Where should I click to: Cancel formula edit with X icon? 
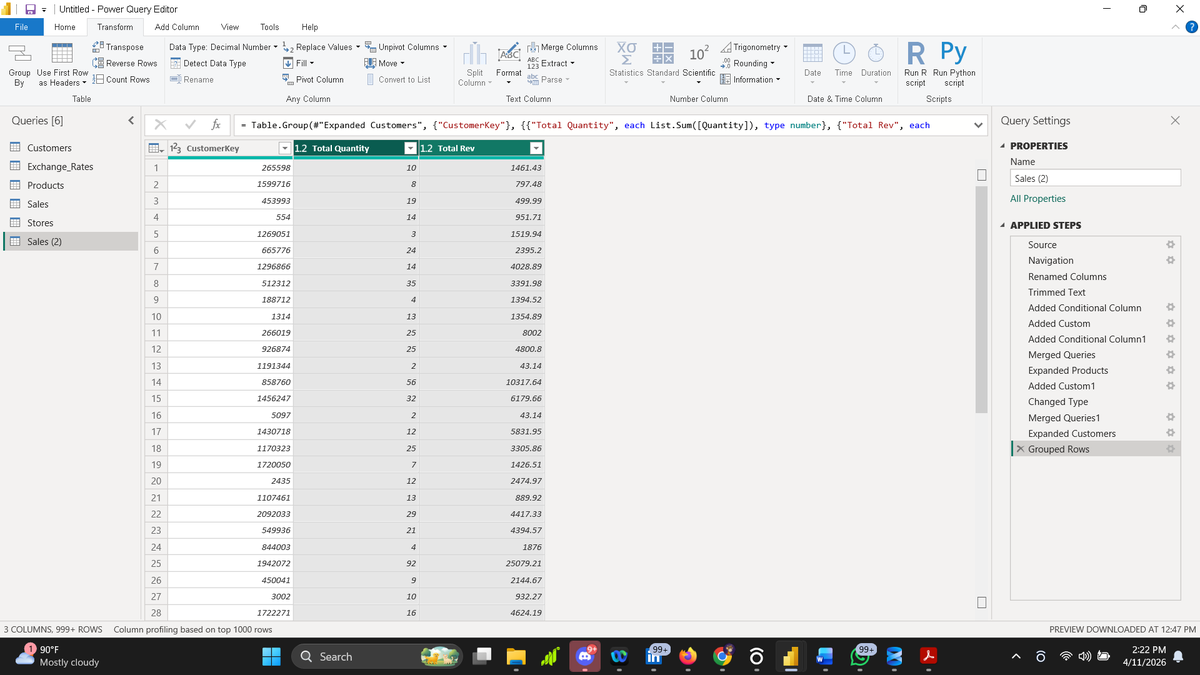click(160, 125)
